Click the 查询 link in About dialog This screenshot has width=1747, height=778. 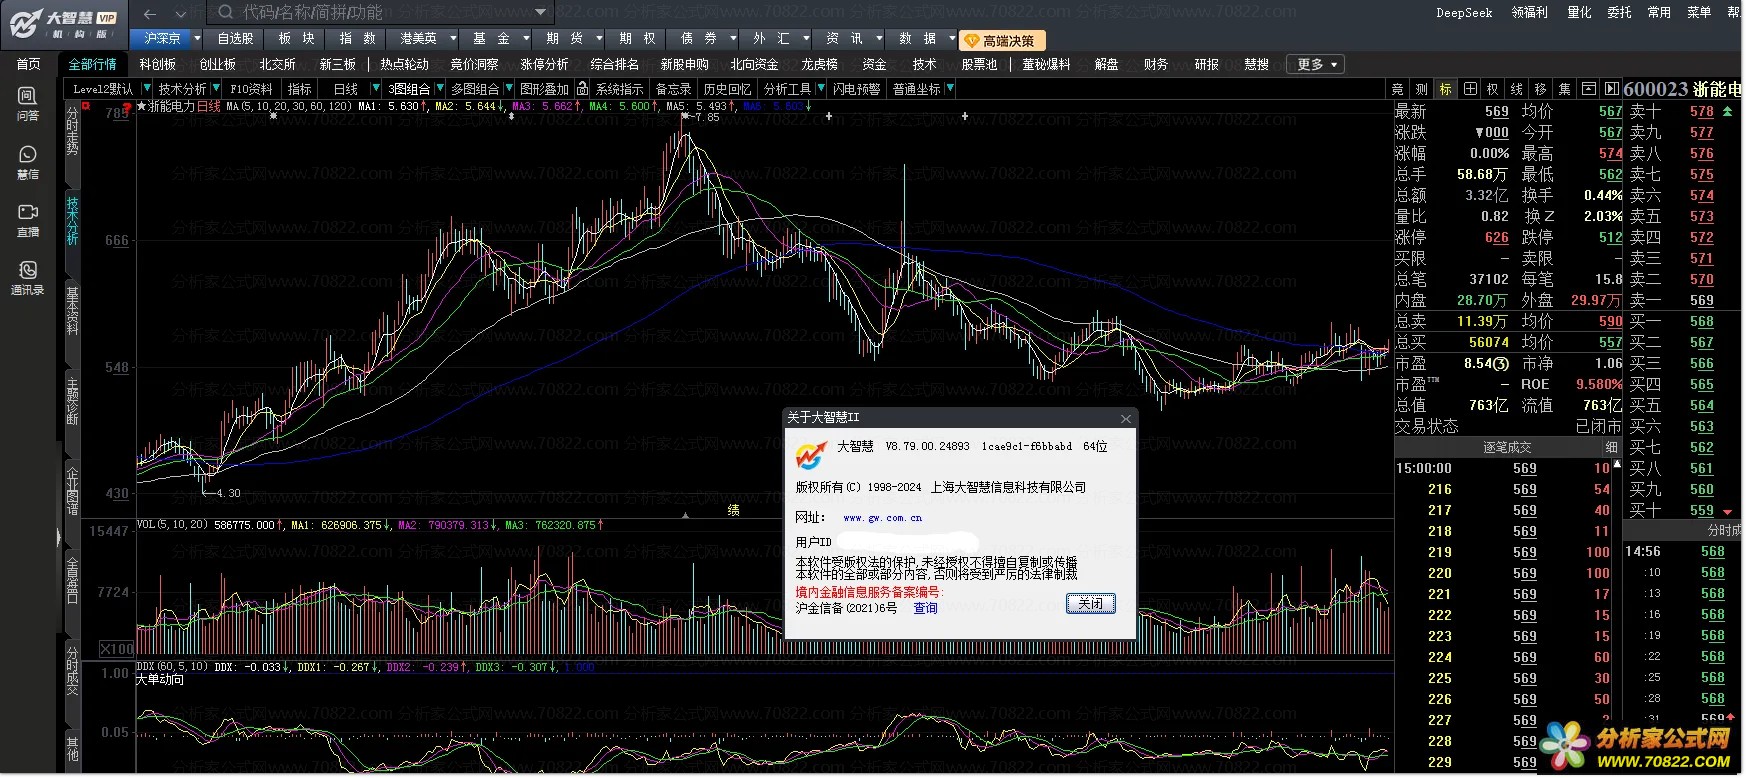(925, 608)
